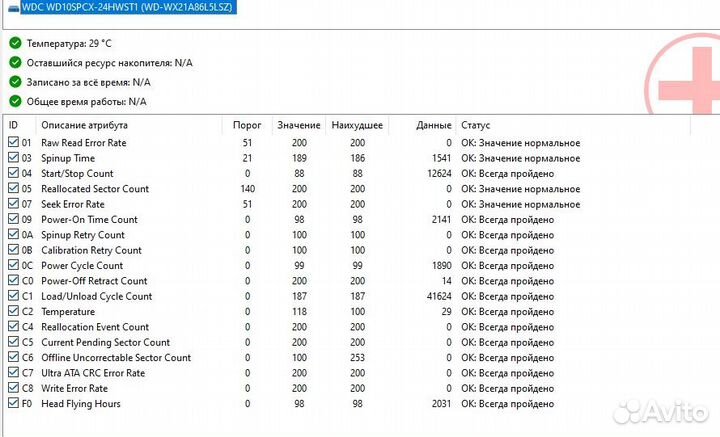Select the Load/Unload Cycle Count row

pos(96,296)
